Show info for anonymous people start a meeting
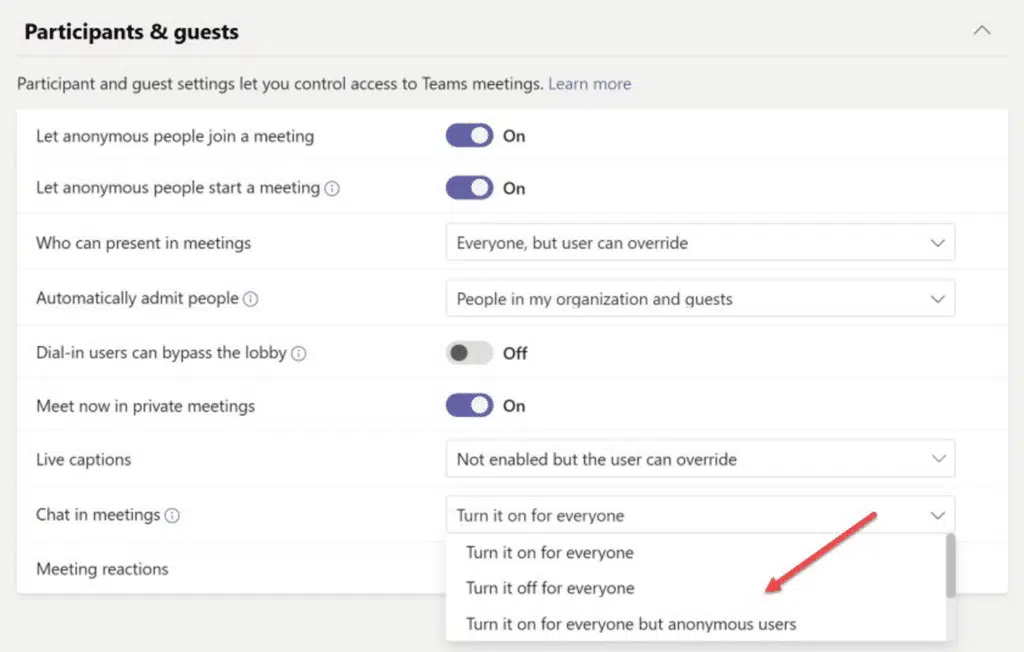This screenshot has height=652, width=1024. pyautogui.click(x=332, y=189)
